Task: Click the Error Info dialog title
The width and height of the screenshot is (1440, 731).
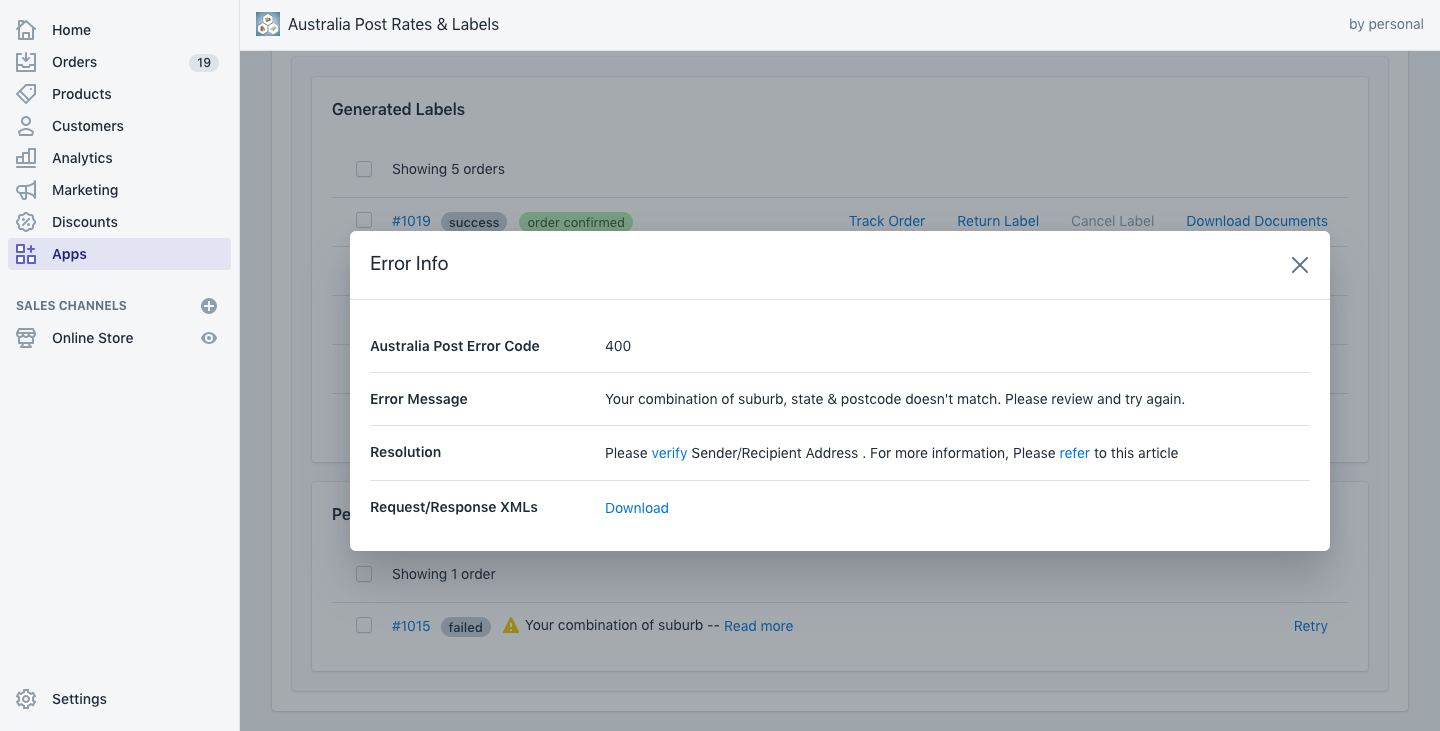Action: click(x=409, y=264)
